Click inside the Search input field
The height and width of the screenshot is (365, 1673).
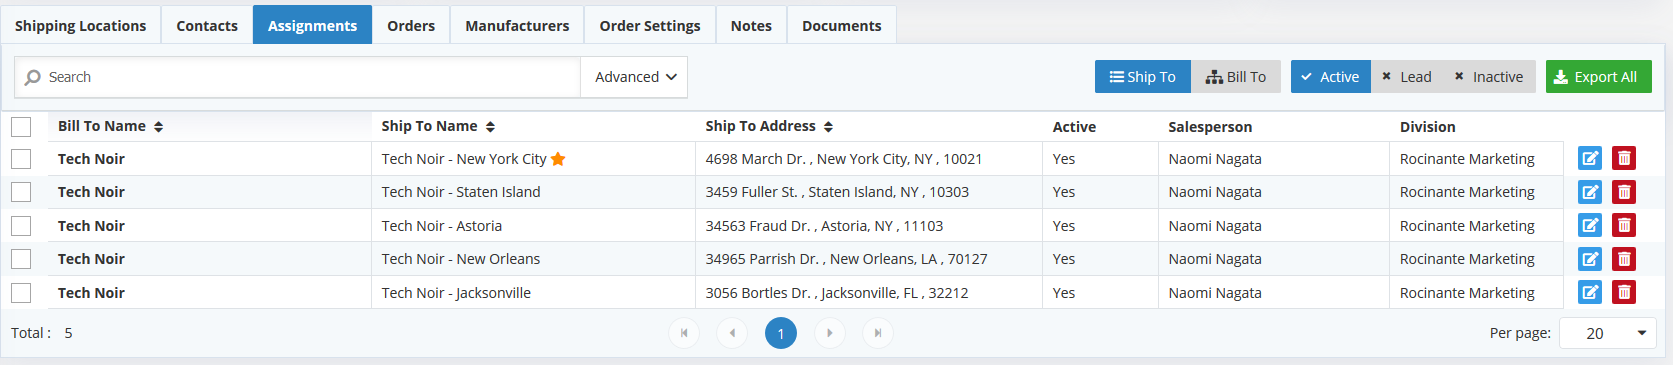coord(298,77)
